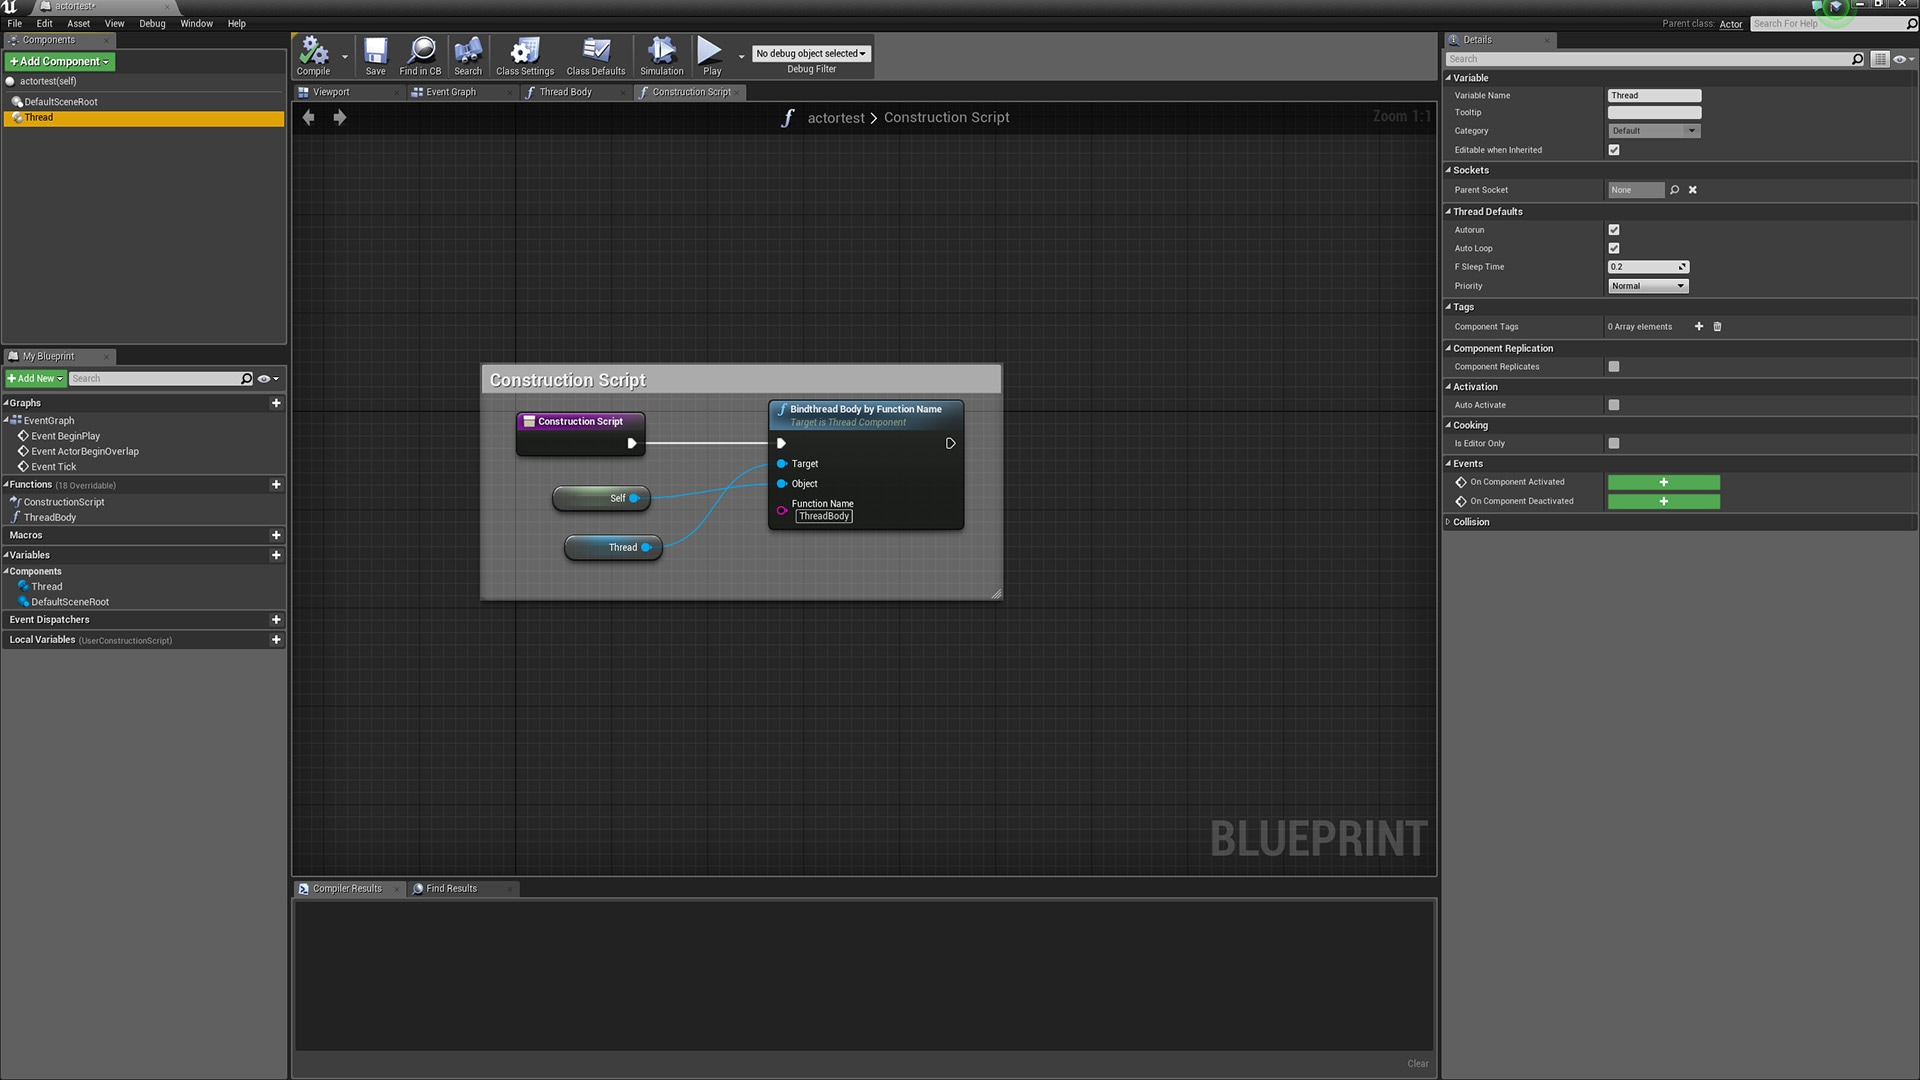
Task: Enable Auto Activate
Action: click(x=1613, y=405)
